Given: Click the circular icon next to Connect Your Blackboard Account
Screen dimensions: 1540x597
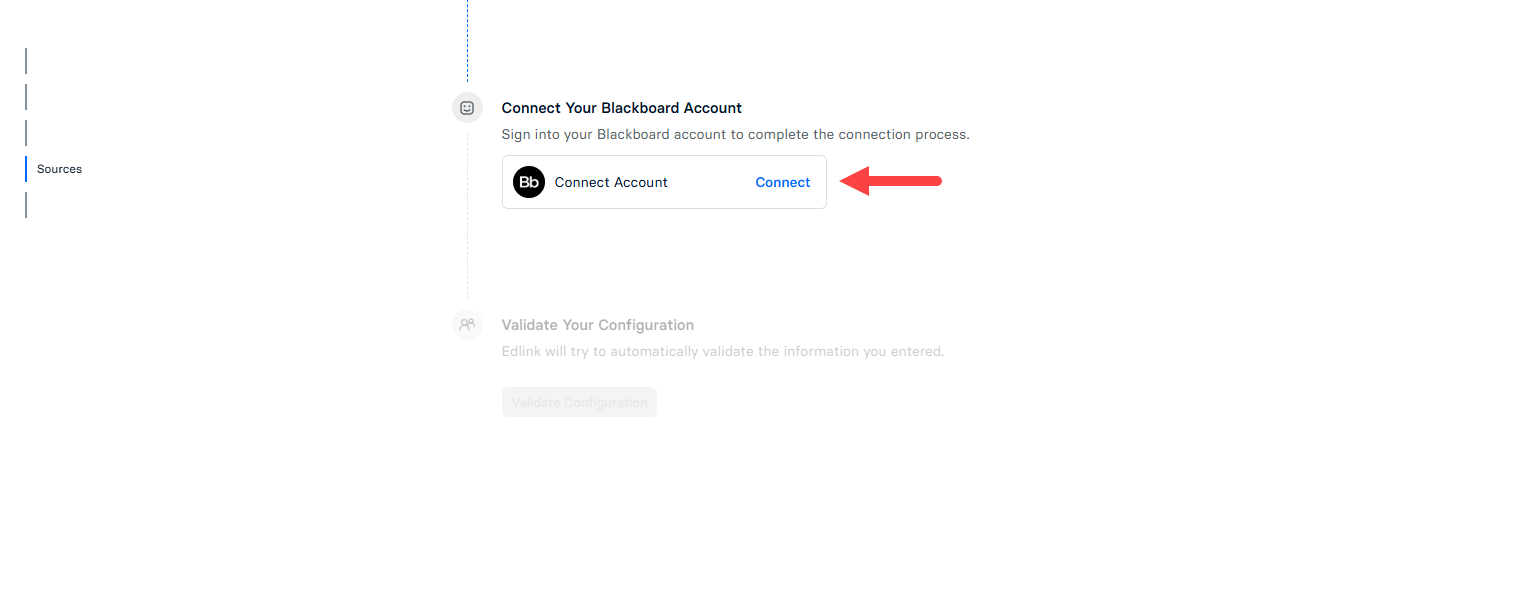Looking at the screenshot, I should [467, 107].
